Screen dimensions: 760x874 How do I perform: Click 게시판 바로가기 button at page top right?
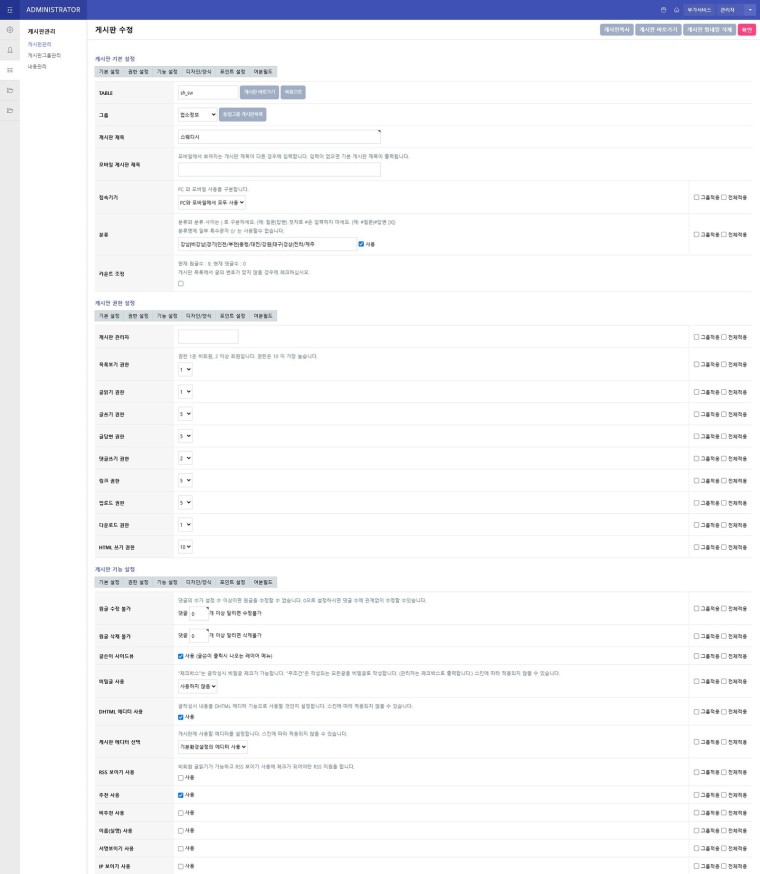(658, 30)
